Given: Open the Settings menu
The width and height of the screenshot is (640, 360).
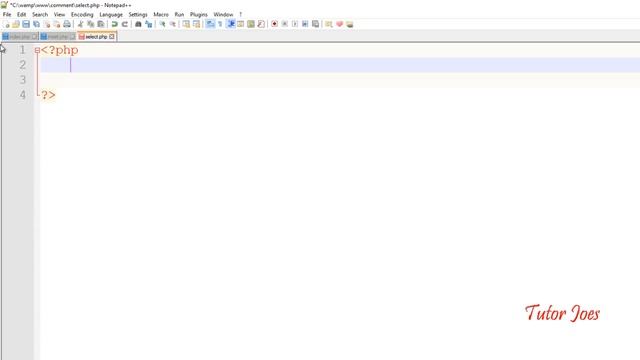Looking at the screenshot, I should pyautogui.click(x=138, y=14).
